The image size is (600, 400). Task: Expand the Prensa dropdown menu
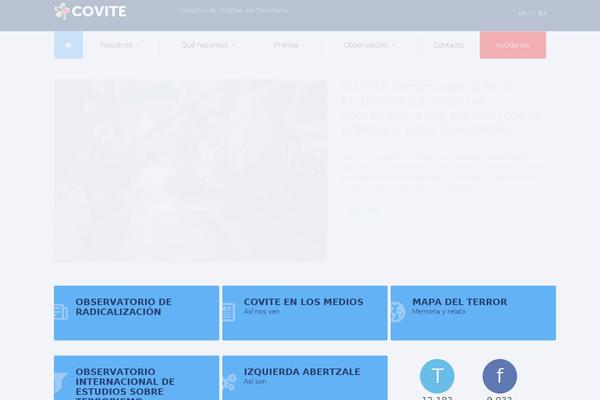pyautogui.click(x=289, y=45)
